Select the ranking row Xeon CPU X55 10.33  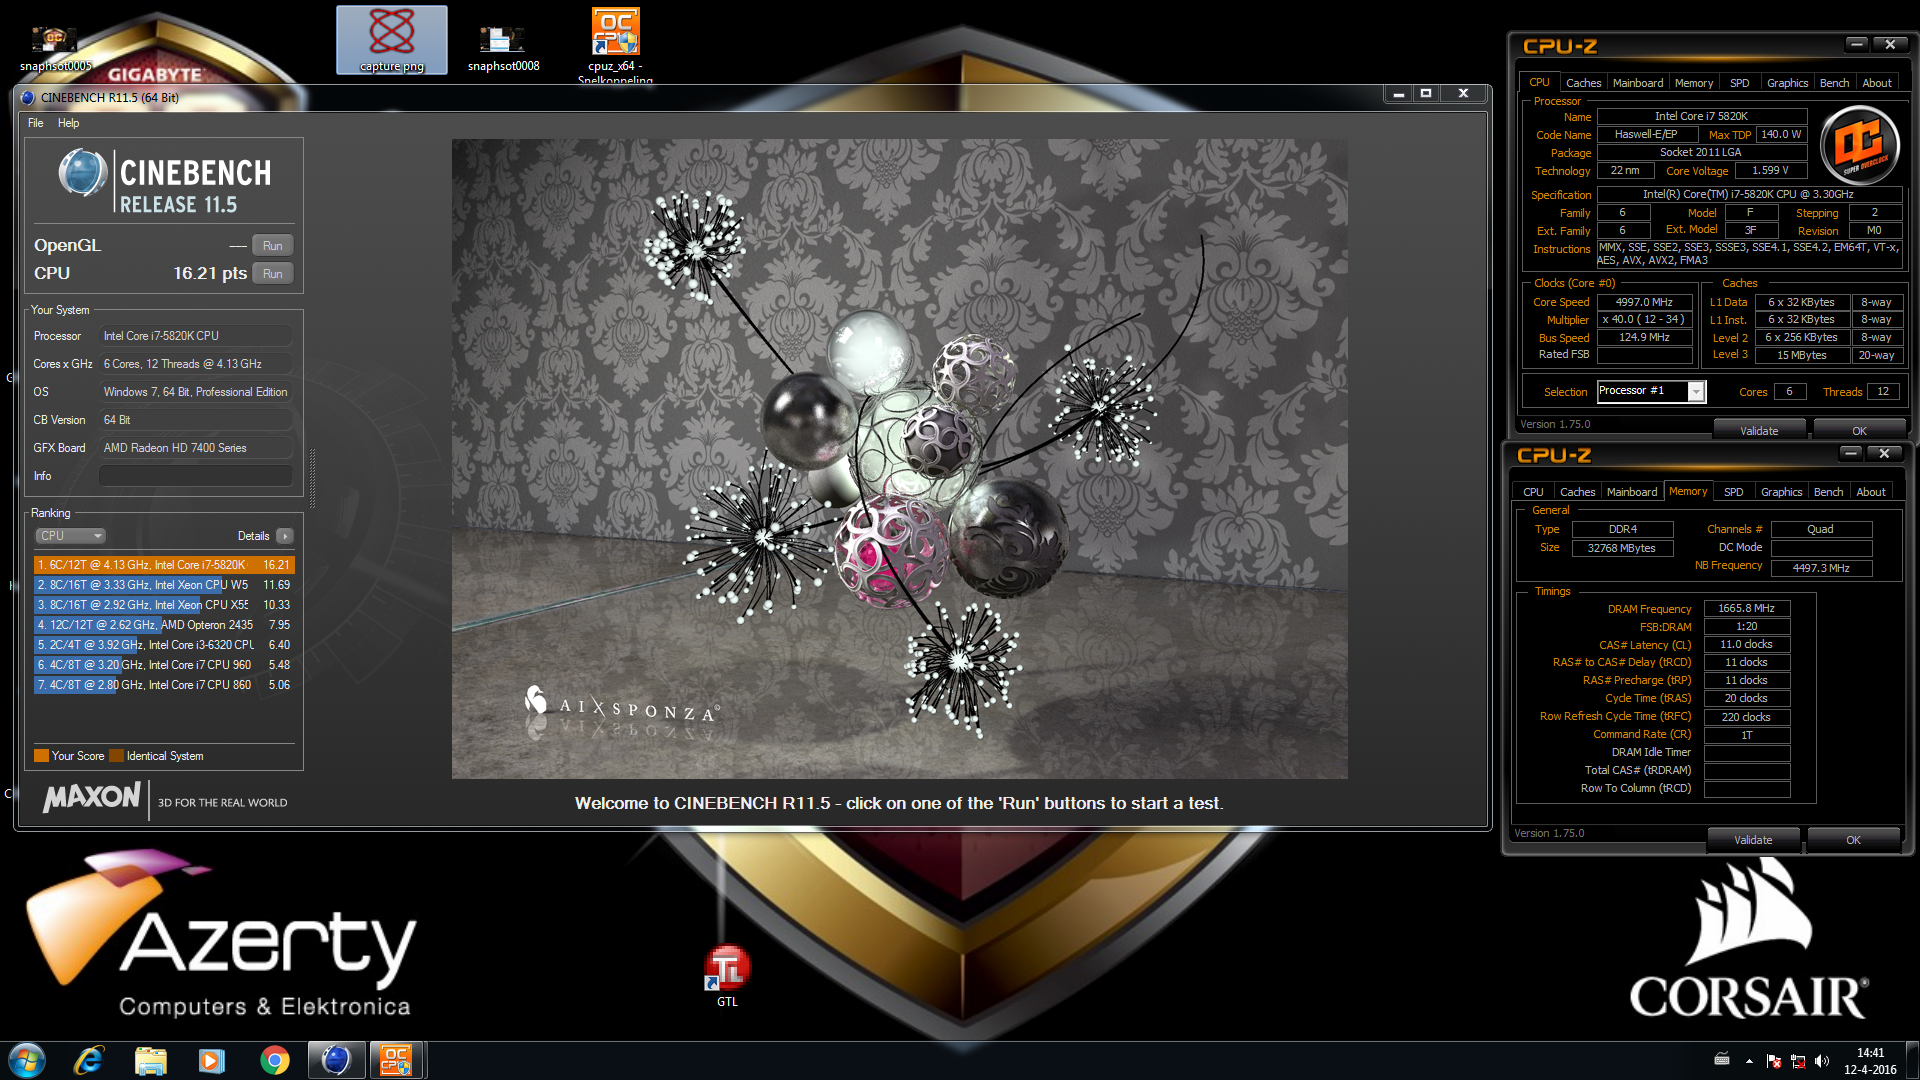click(x=164, y=605)
